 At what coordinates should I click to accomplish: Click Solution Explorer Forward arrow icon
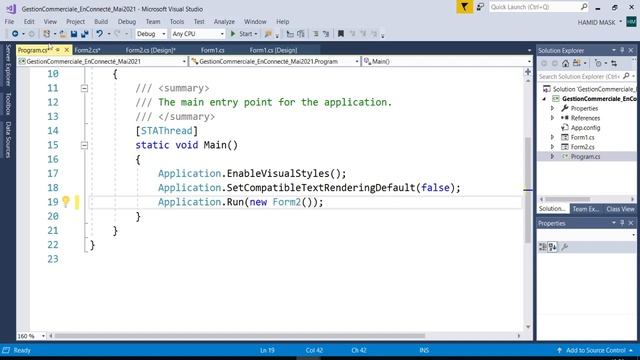tap(555, 63)
